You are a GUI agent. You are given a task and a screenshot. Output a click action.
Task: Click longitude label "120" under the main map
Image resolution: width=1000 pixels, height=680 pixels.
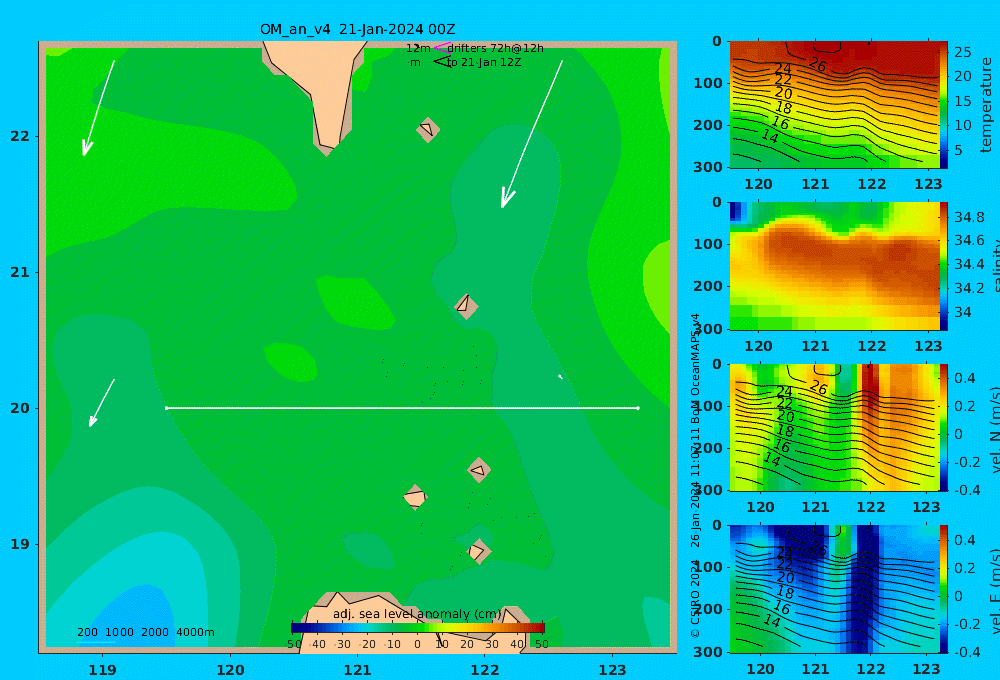(230, 670)
